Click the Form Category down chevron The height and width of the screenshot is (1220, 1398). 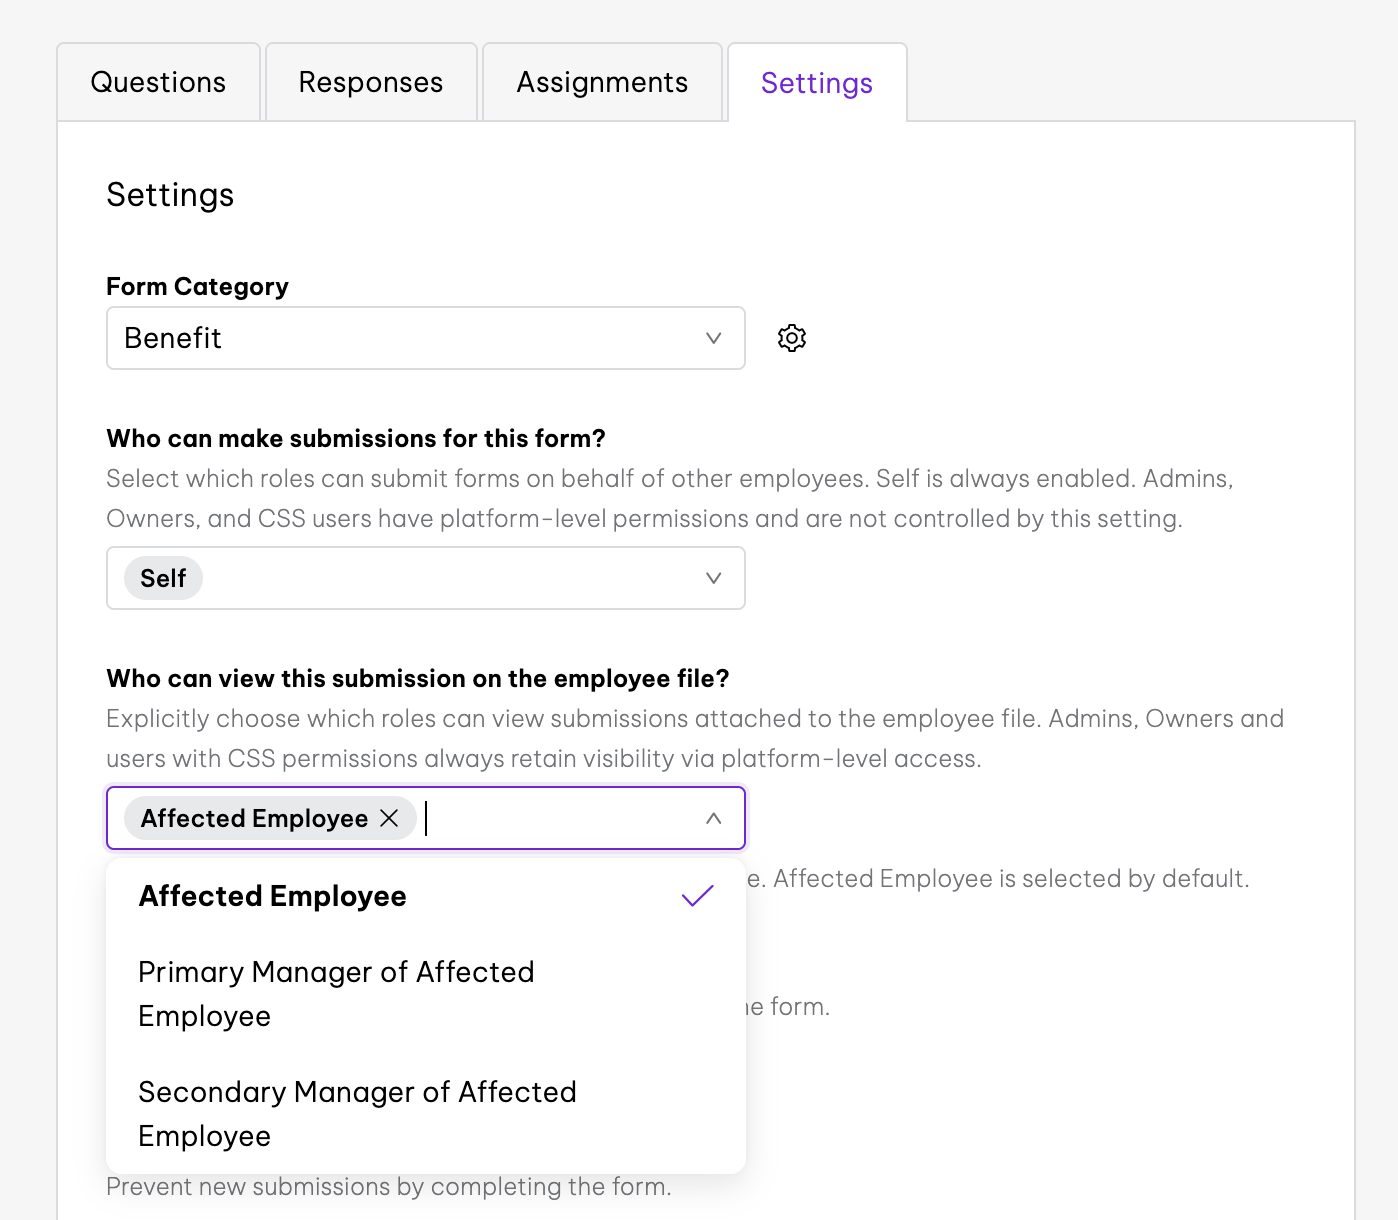713,338
